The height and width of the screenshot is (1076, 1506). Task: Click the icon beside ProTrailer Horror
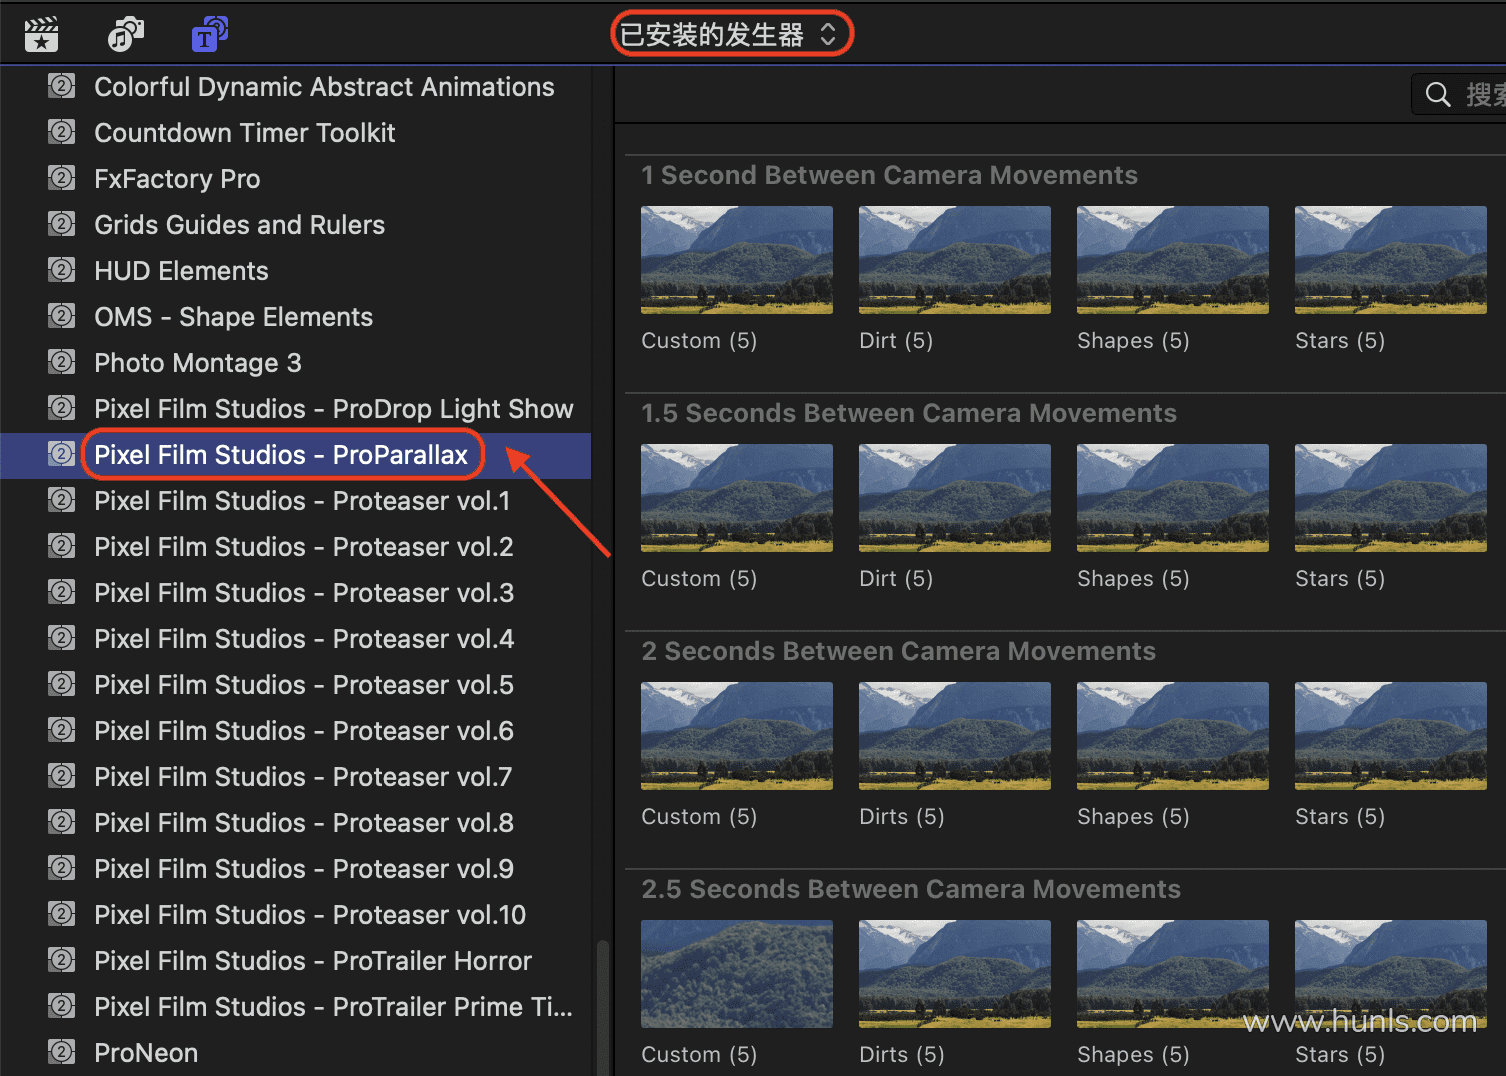pos(62,960)
